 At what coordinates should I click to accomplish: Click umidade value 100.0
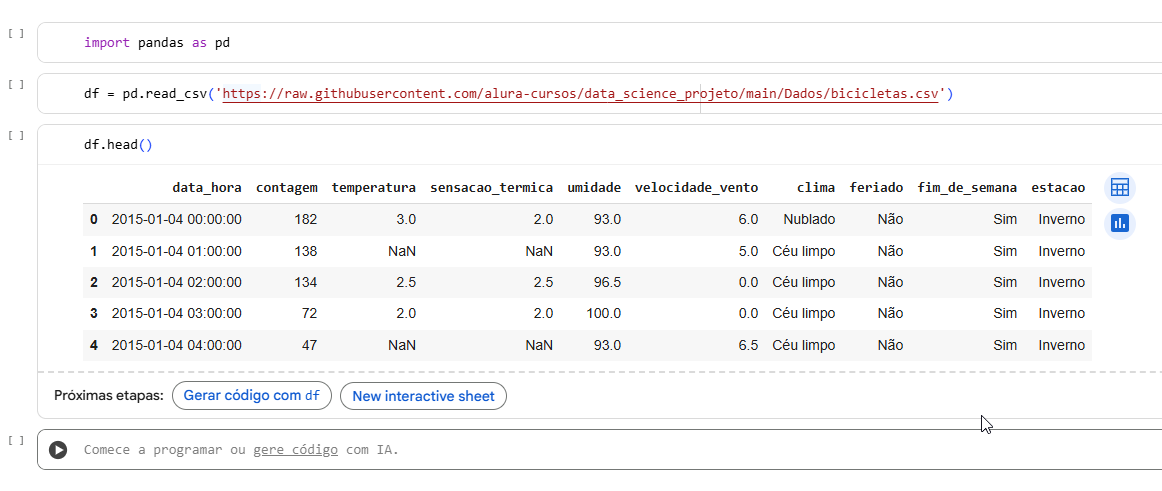click(x=603, y=313)
